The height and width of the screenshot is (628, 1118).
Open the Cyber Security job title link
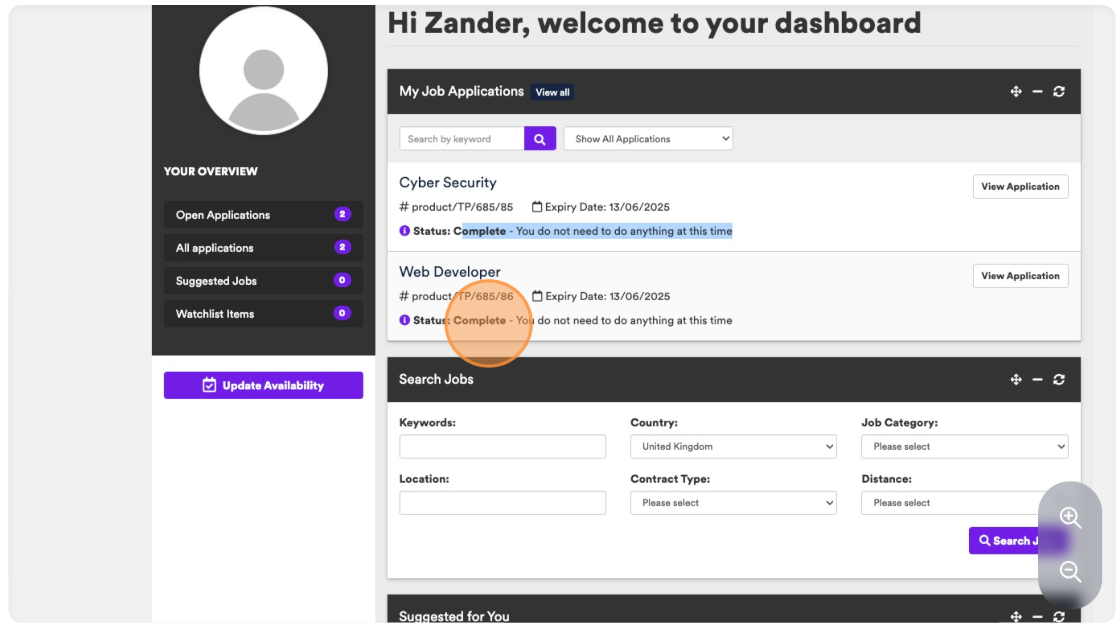(x=448, y=182)
